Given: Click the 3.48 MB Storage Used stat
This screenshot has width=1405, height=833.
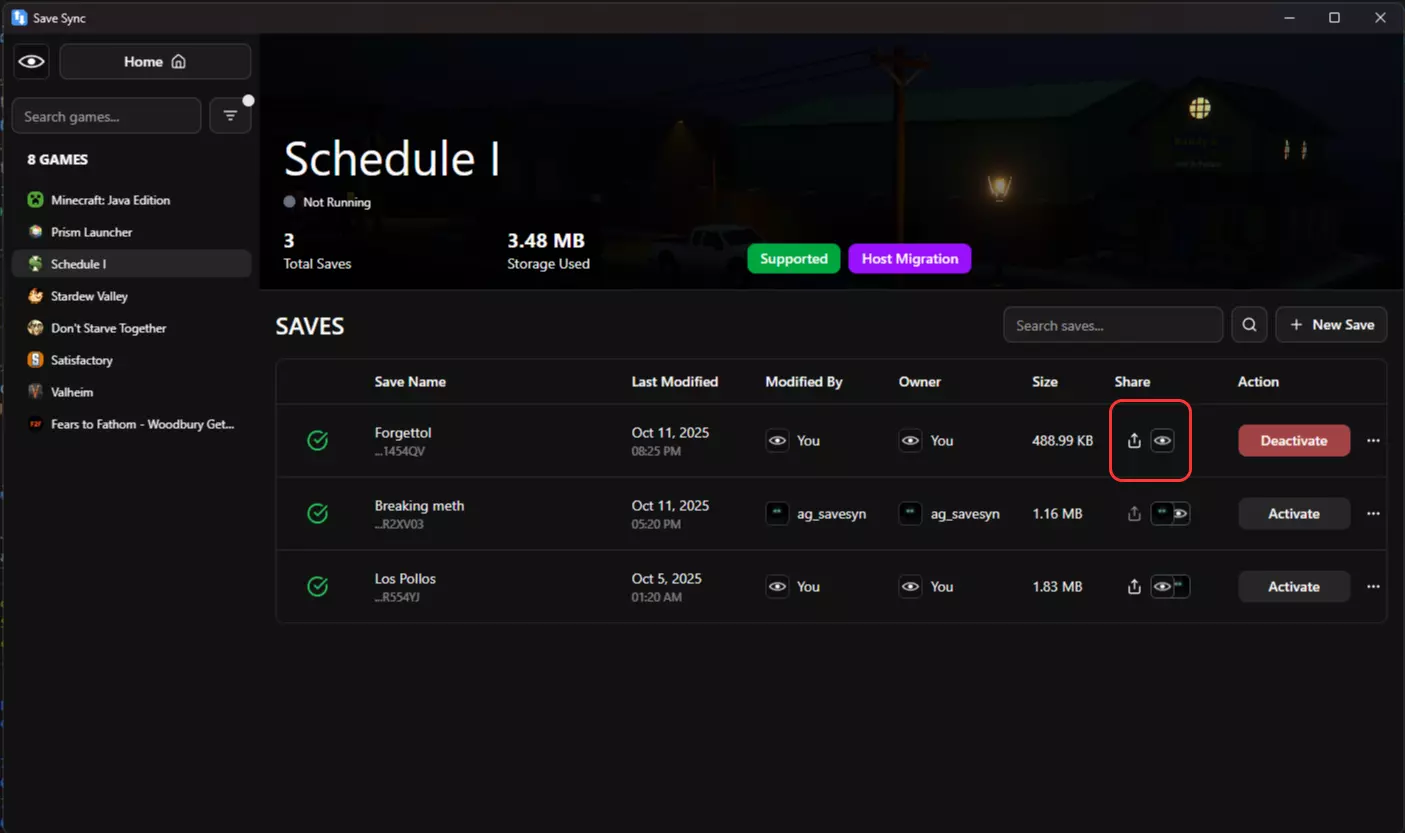Looking at the screenshot, I should (548, 251).
